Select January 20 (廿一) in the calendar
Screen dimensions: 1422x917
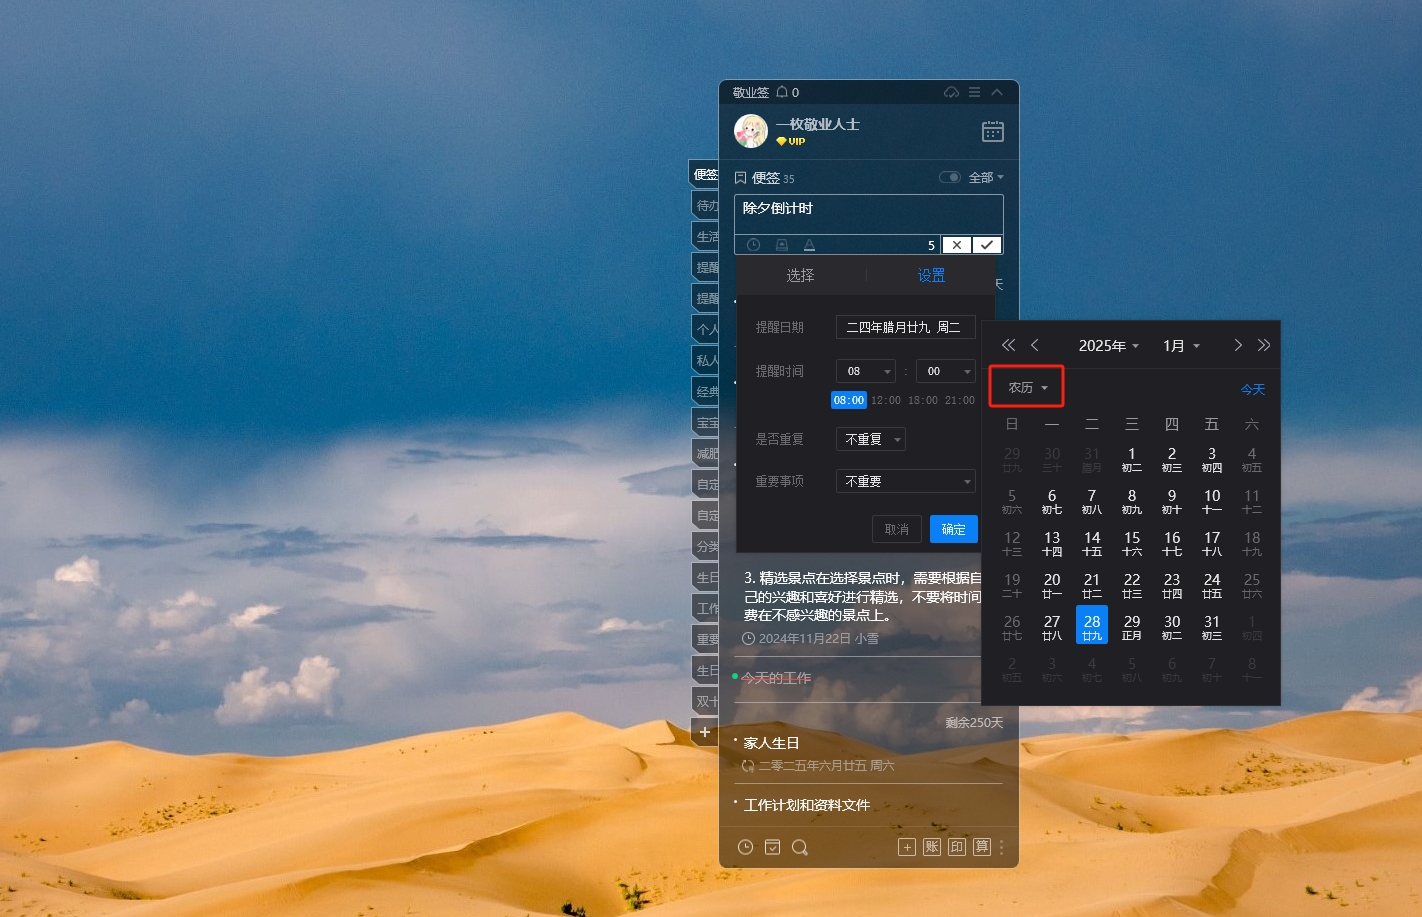tap(1052, 584)
